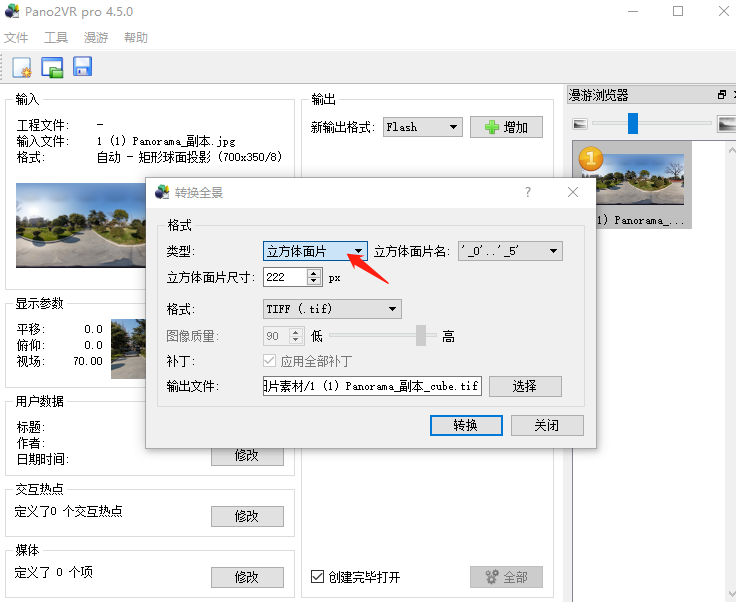
Task: Click the Save project floppy icon
Action: pos(82,68)
